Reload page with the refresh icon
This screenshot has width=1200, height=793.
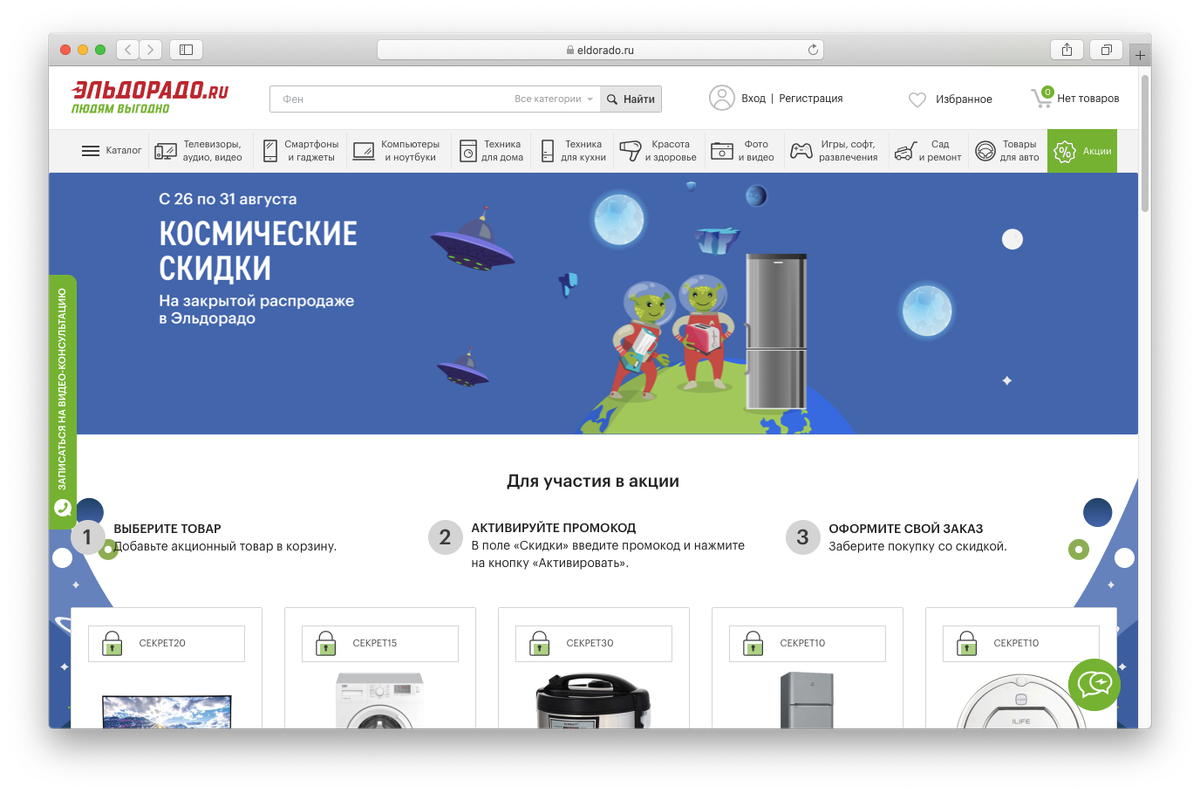pyautogui.click(x=813, y=49)
